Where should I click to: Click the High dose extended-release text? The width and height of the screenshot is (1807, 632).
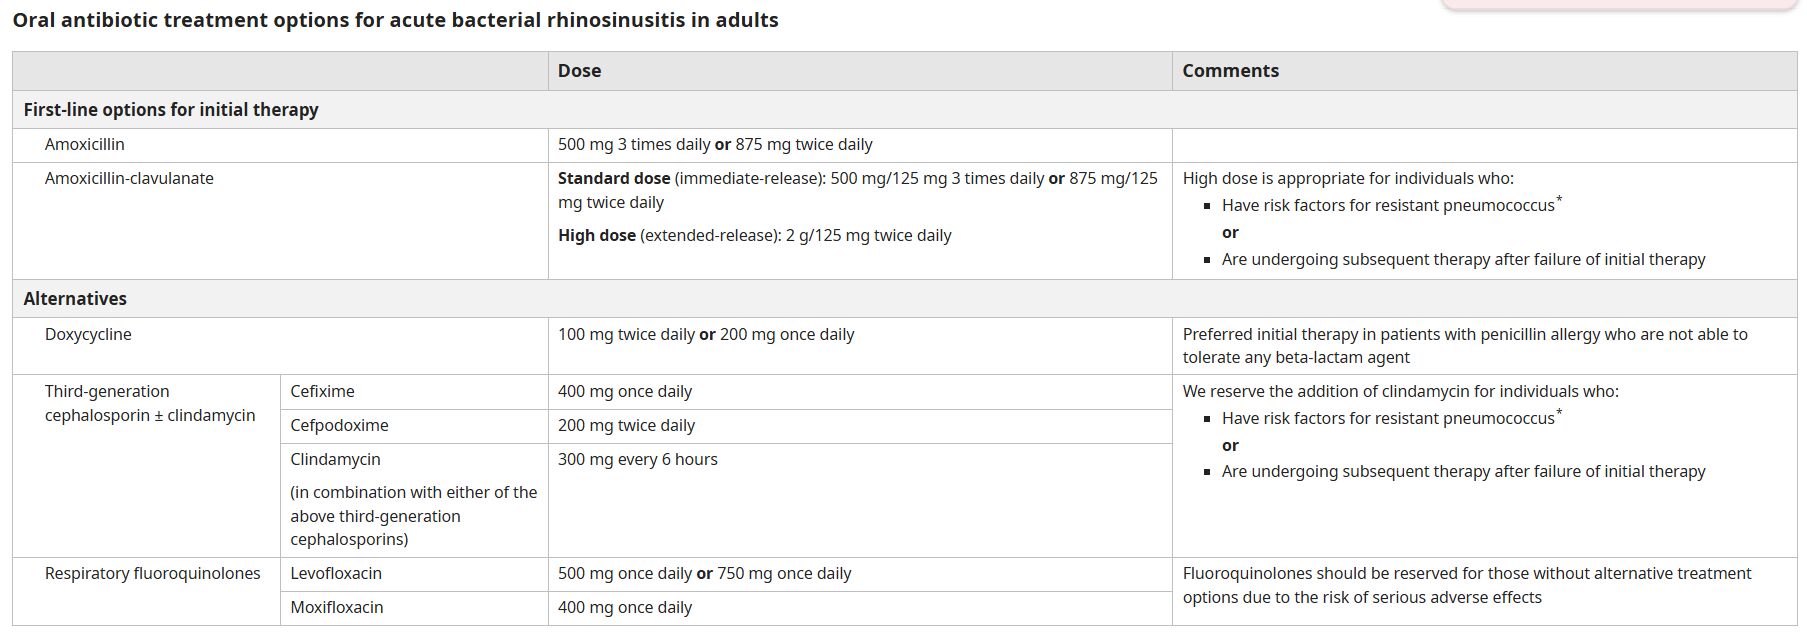pos(754,236)
